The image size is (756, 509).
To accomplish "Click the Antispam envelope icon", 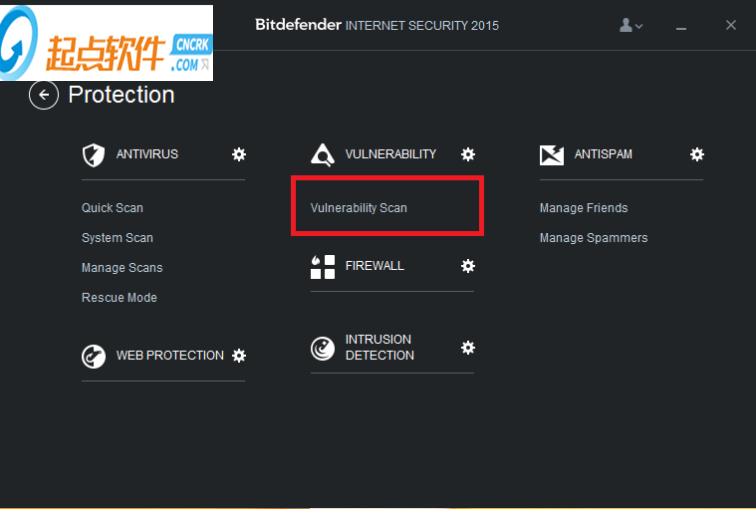I will tap(551, 155).
